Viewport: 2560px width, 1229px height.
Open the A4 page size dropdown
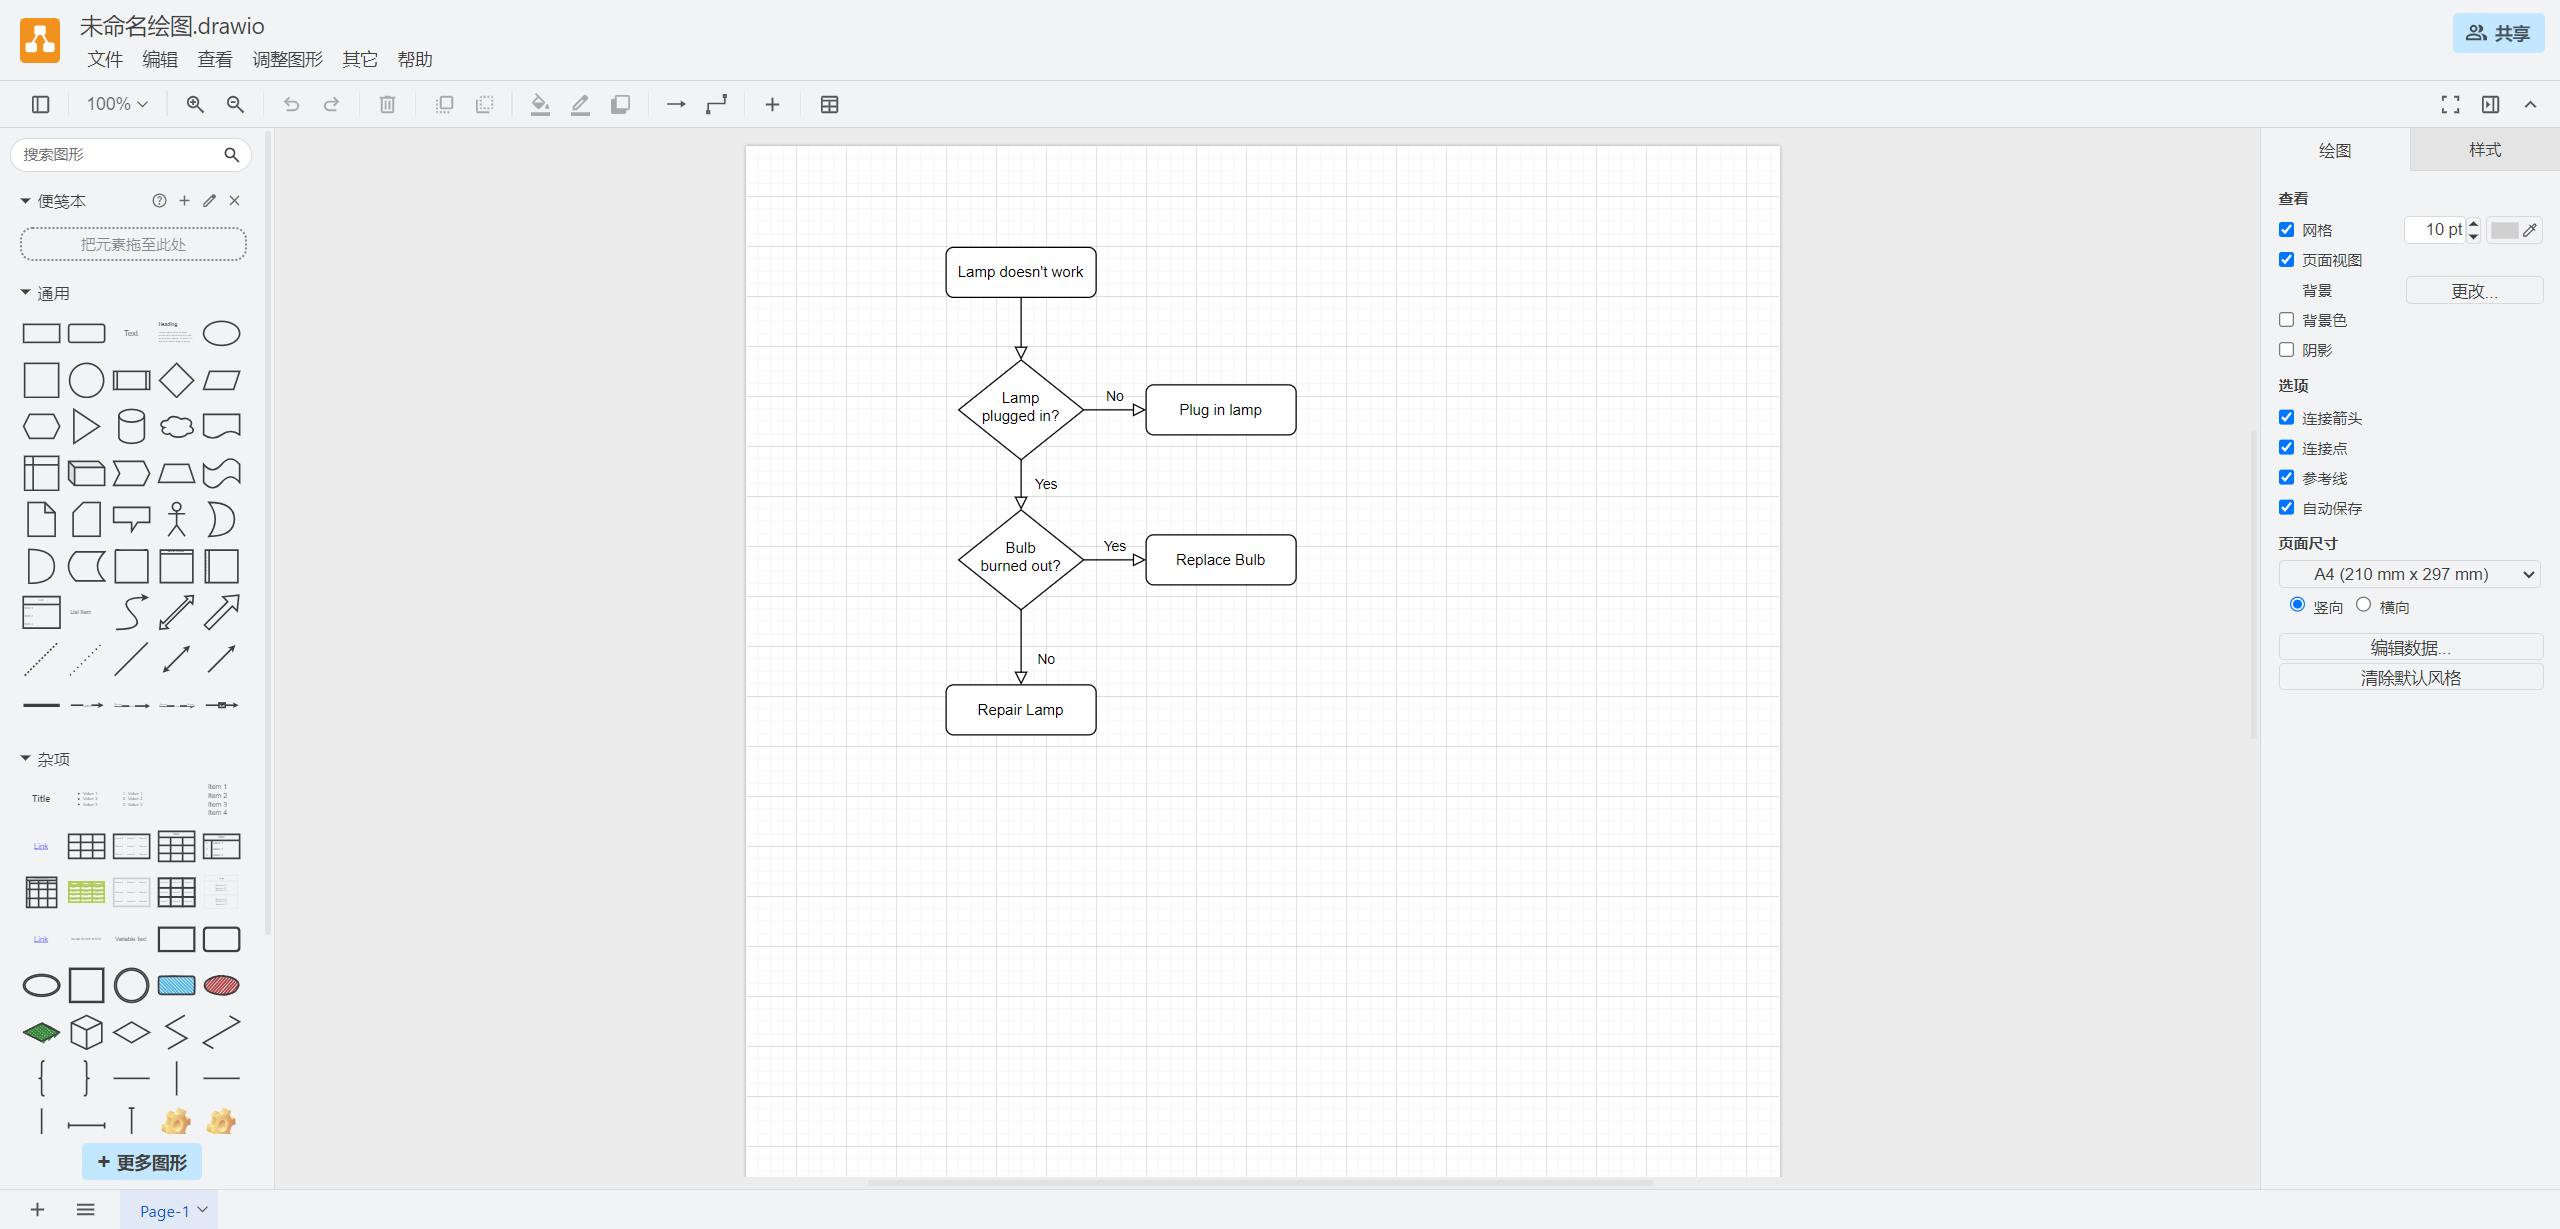point(2410,574)
